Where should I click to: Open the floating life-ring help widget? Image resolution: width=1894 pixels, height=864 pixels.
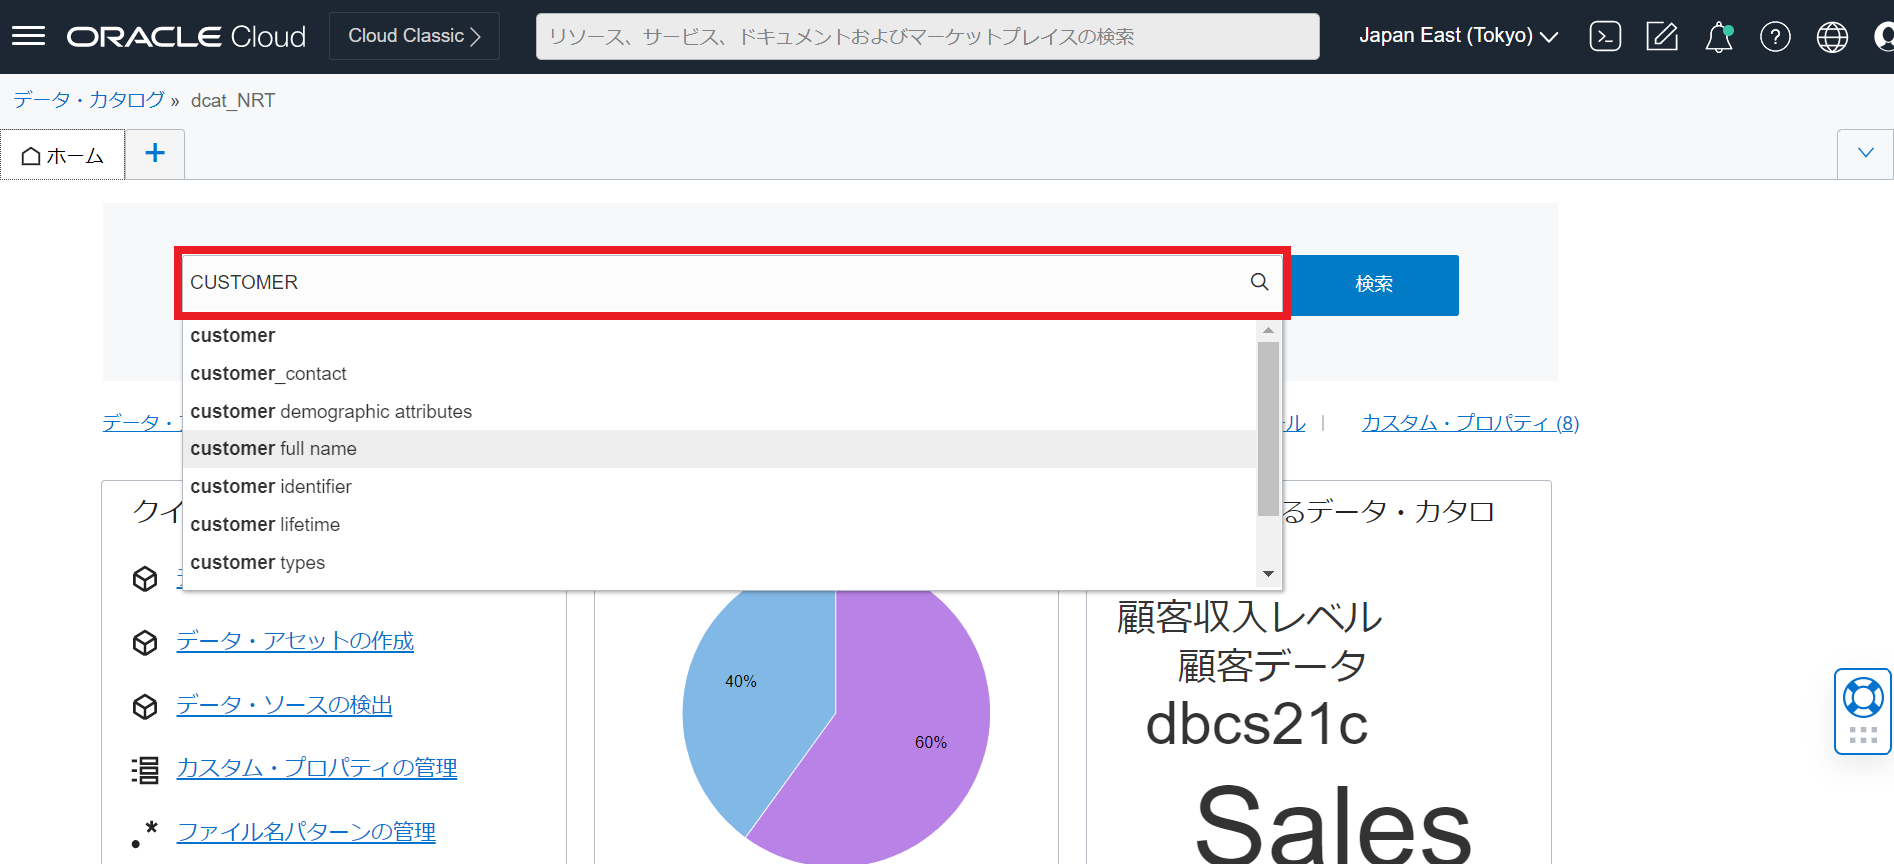click(x=1863, y=699)
